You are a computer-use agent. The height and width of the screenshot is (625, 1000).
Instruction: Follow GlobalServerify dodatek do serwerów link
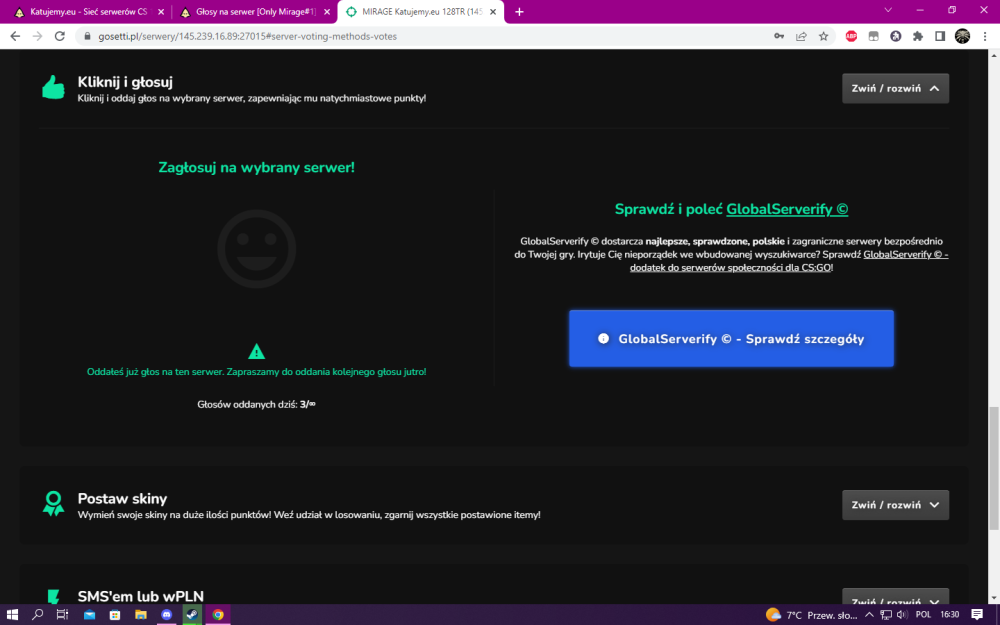790,261
